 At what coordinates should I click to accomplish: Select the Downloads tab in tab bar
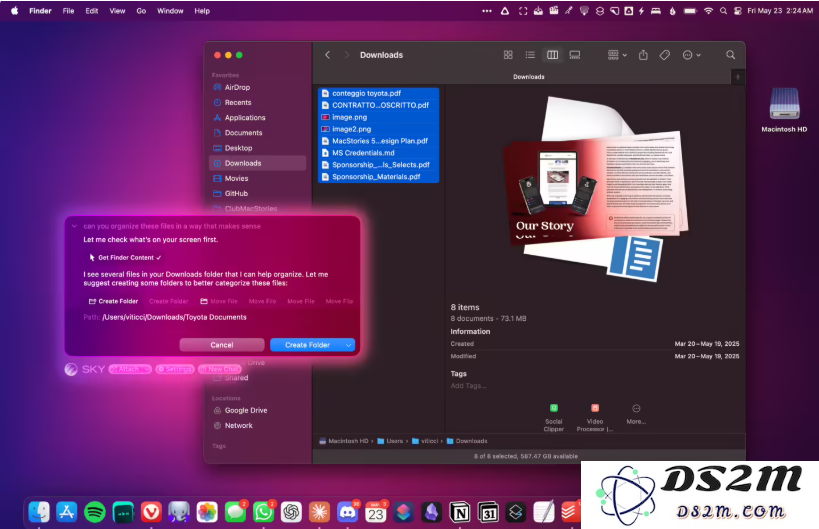pyautogui.click(x=529, y=77)
